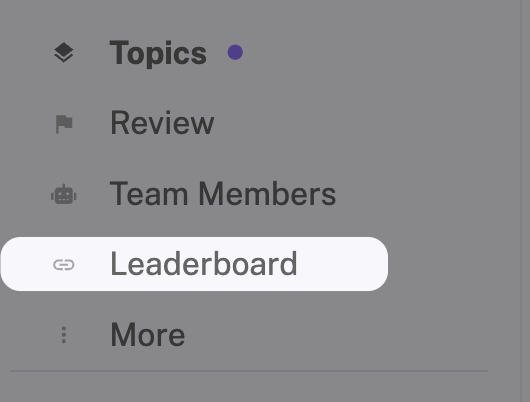Click empty sidebar space below the divider
The image size is (530, 402).
pyautogui.click(x=249, y=388)
